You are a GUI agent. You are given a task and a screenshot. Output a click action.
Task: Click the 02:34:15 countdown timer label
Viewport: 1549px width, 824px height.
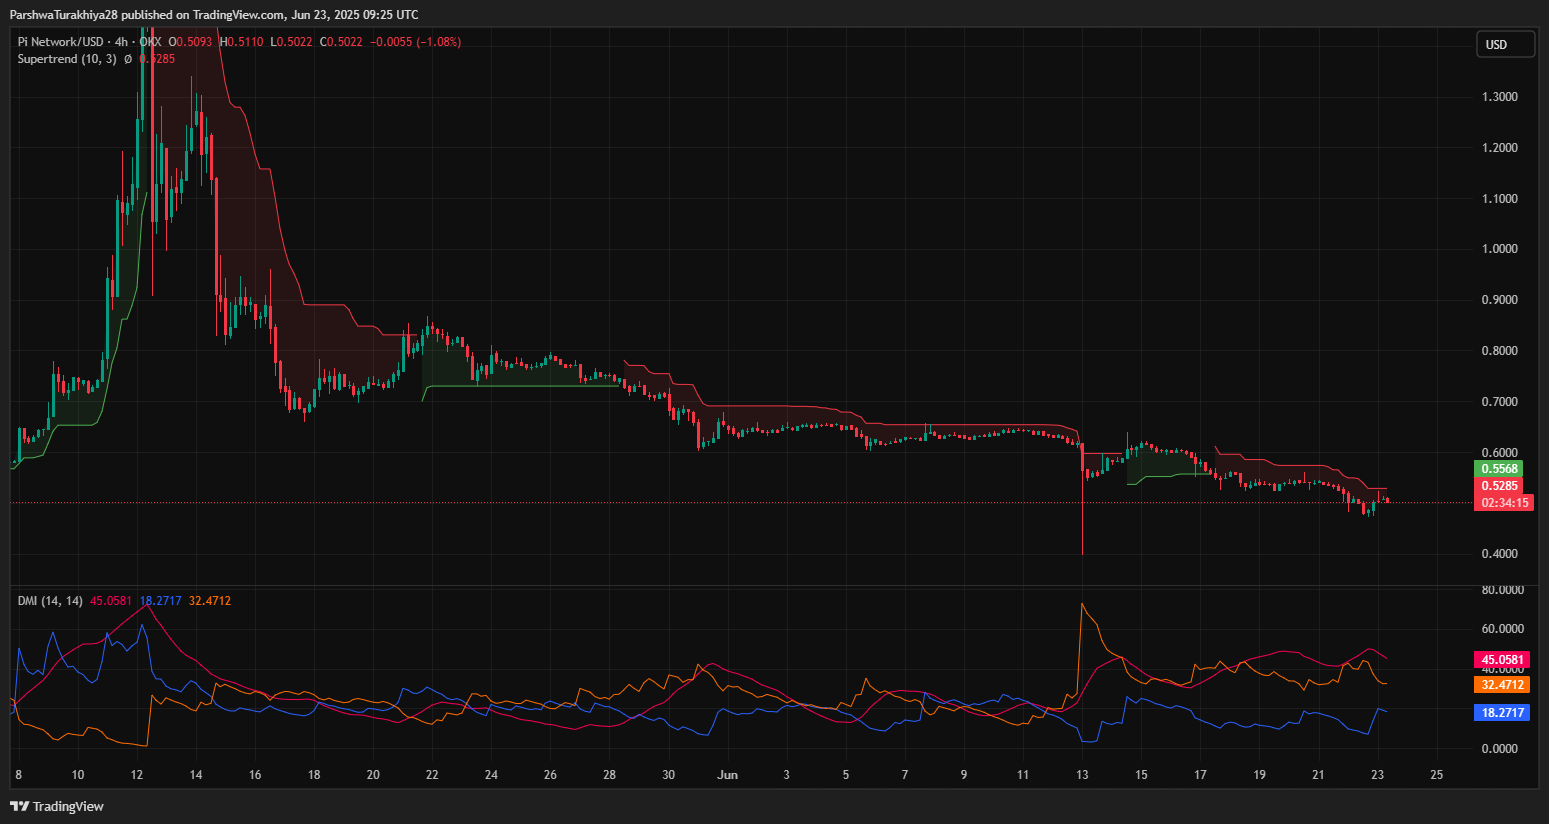tap(1503, 503)
